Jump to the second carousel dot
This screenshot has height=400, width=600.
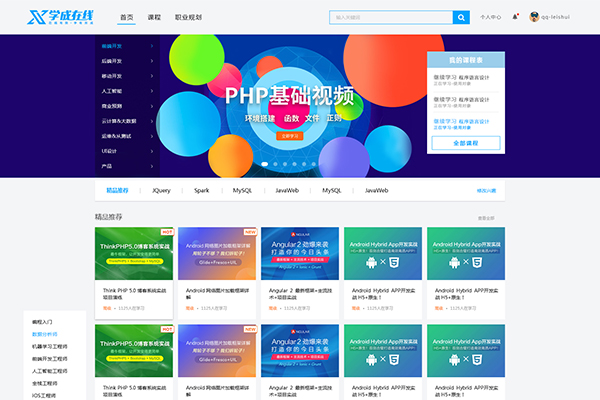point(275,164)
